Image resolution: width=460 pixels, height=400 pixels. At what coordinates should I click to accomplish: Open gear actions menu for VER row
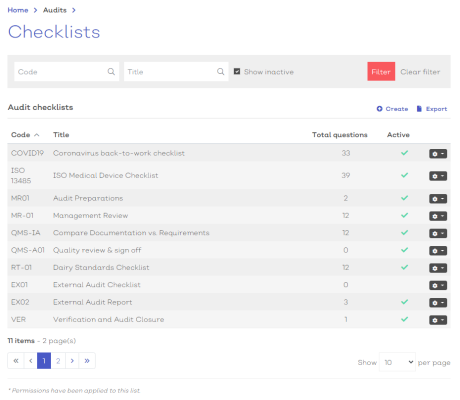[x=438, y=320]
